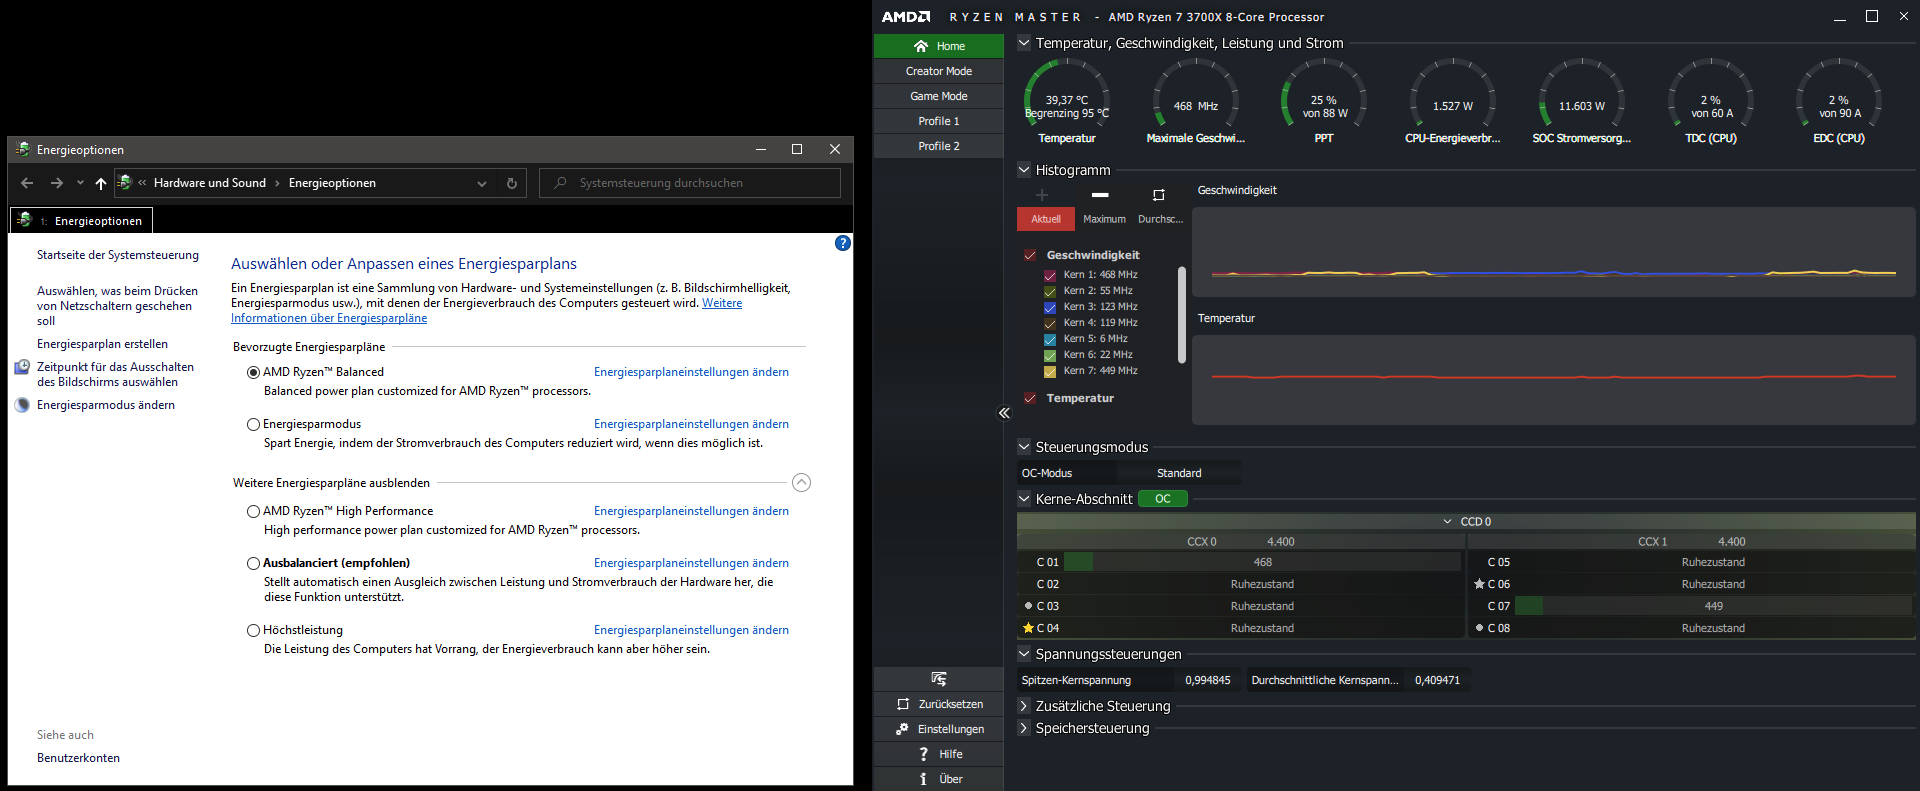This screenshot has height=791, width=1920.
Task: Click the TDC (CPU) gauge
Action: coord(1710,102)
